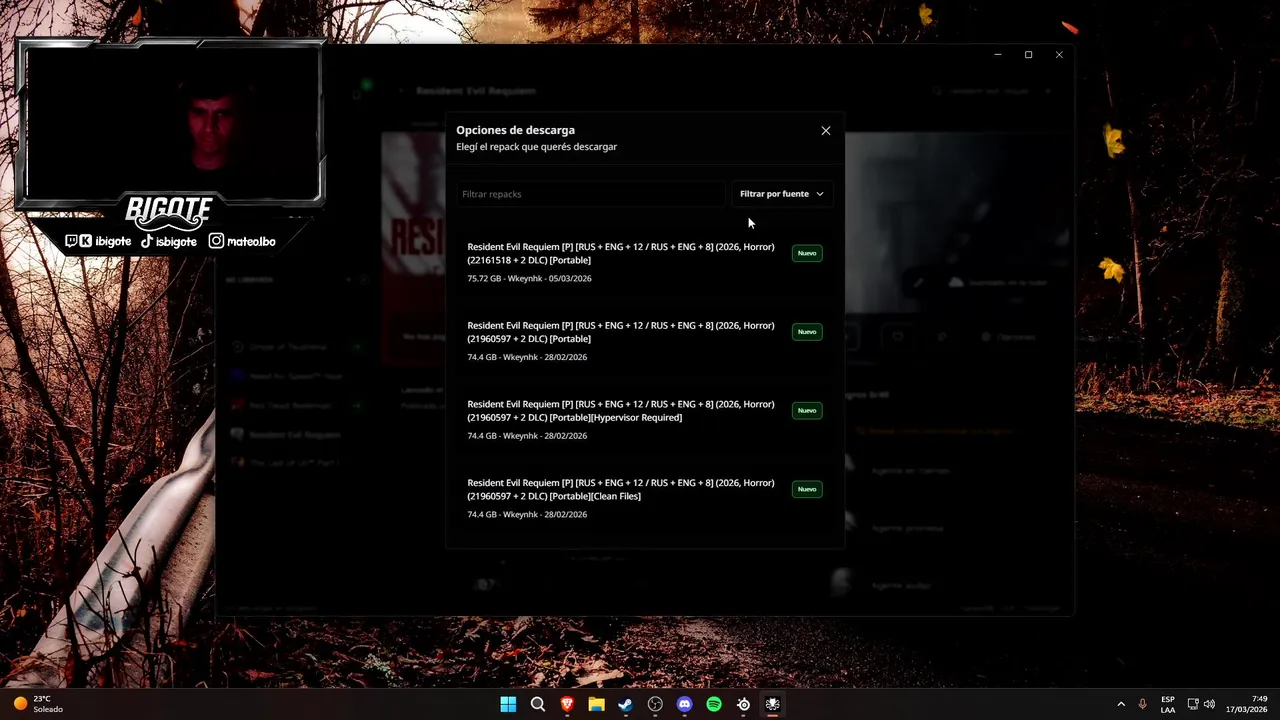Viewport: 1280px width, 720px height.
Task: Choose the Clean Files repack entry
Action: [645, 498]
